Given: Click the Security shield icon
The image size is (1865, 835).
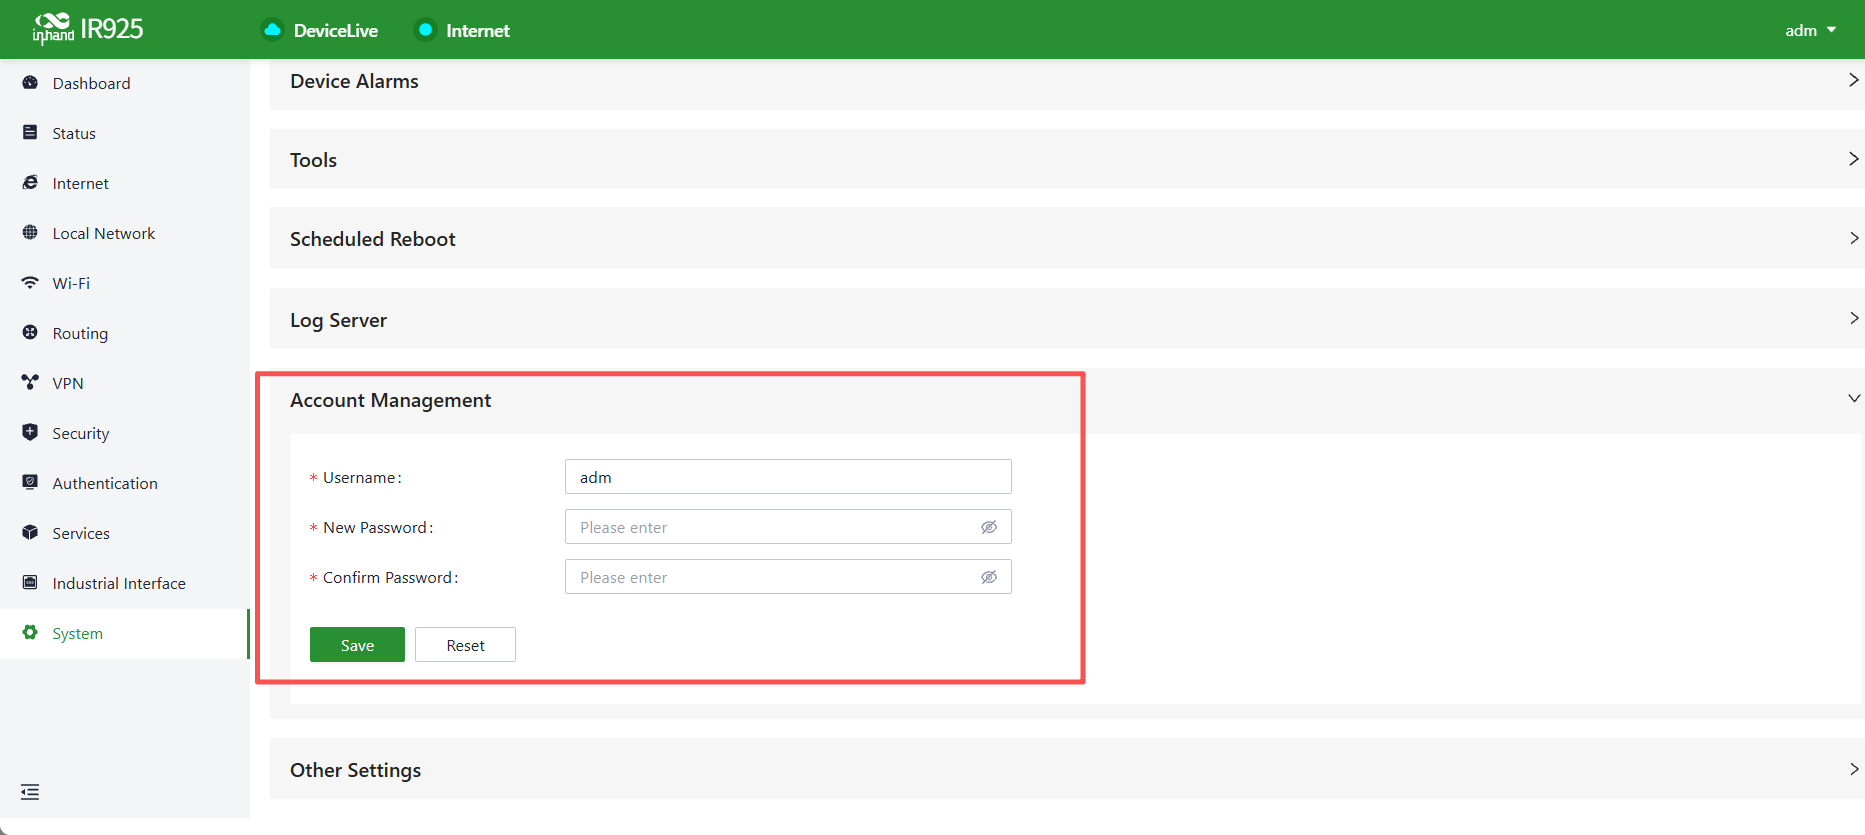Looking at the screenshot, I should click(x=30, y=433).
